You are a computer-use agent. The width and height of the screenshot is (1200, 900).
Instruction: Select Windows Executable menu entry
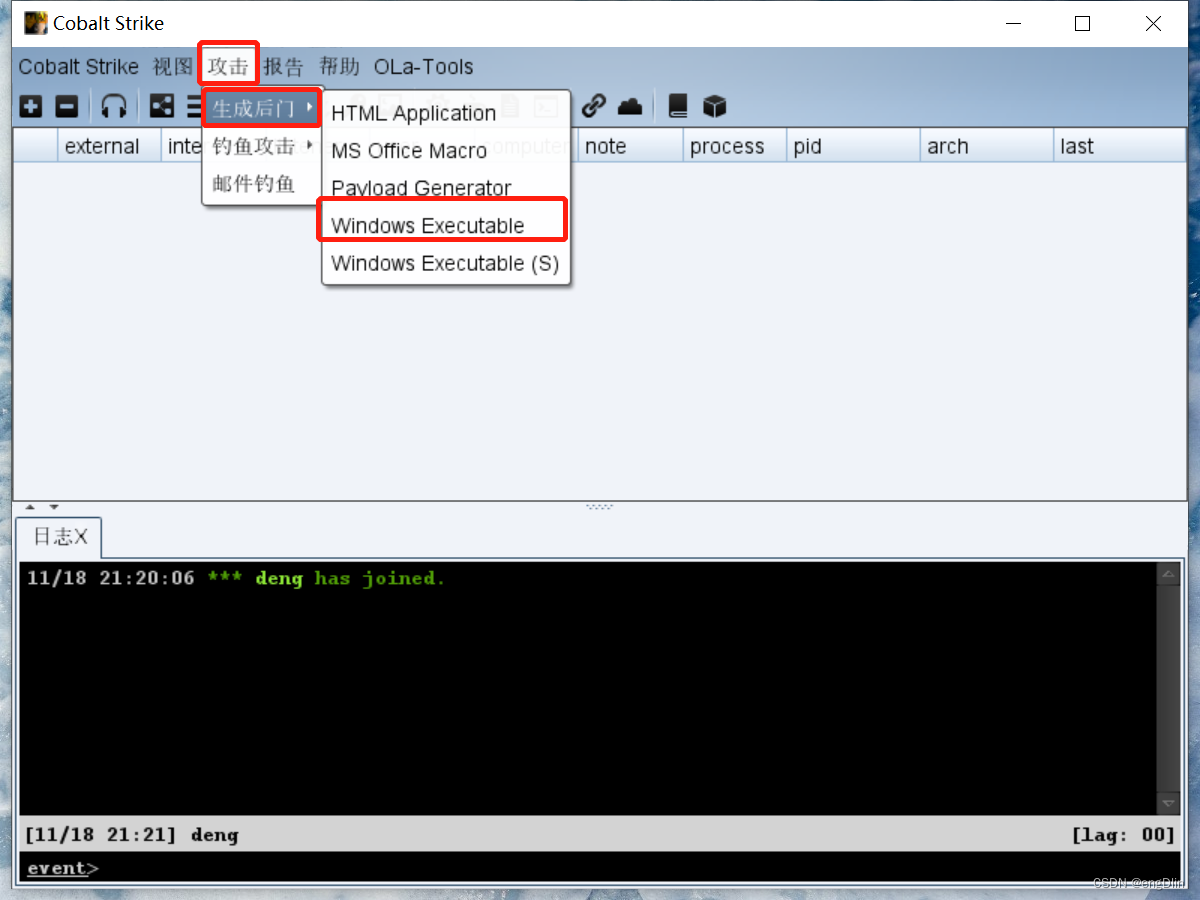446,226
